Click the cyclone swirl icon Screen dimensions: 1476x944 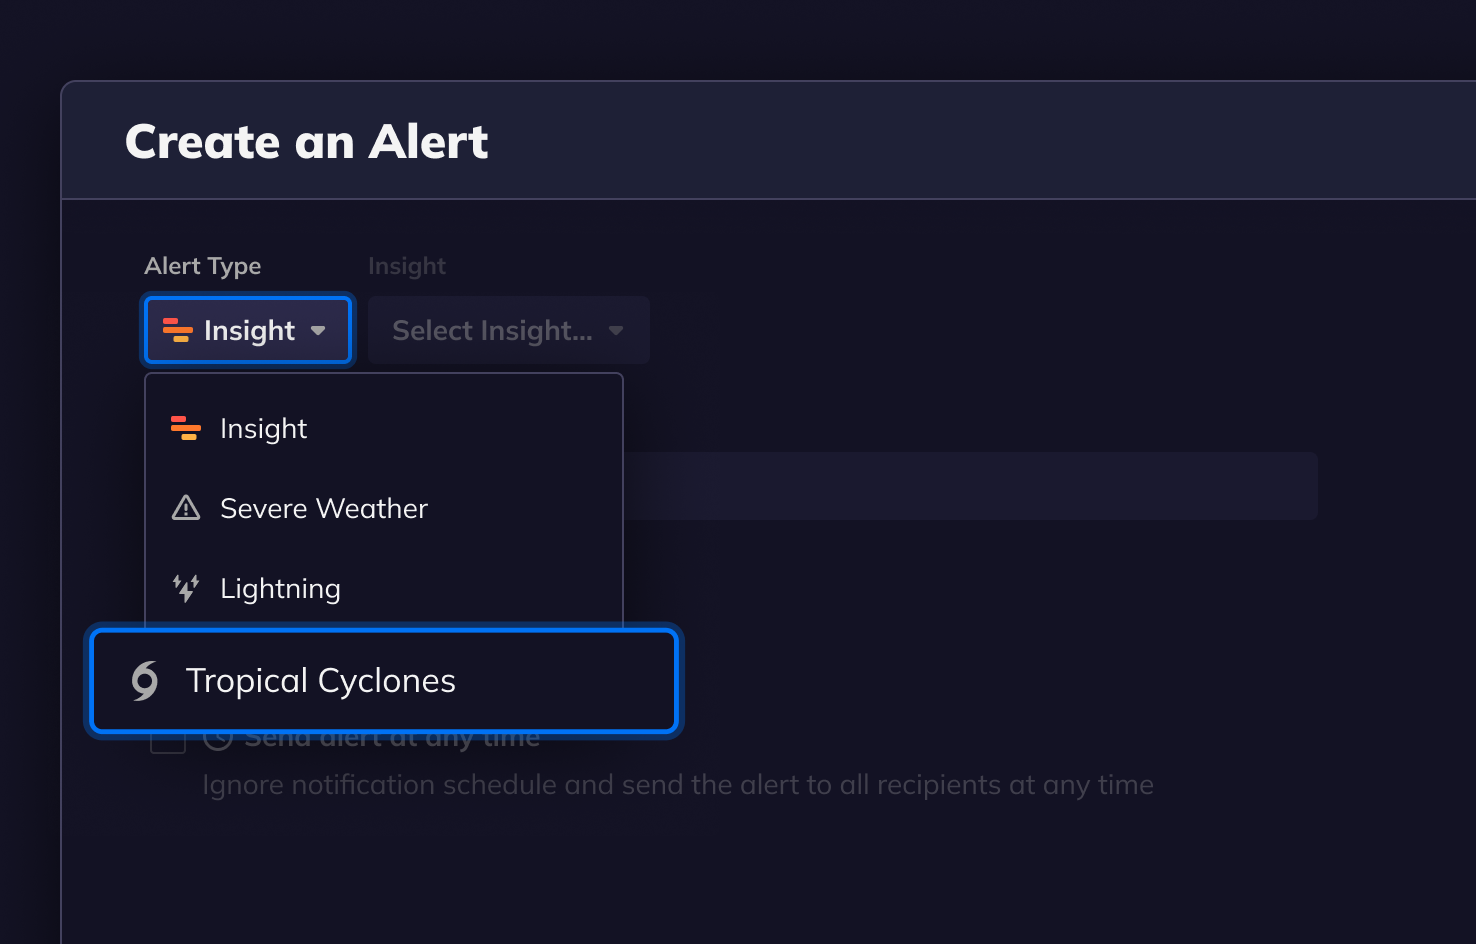146,681
